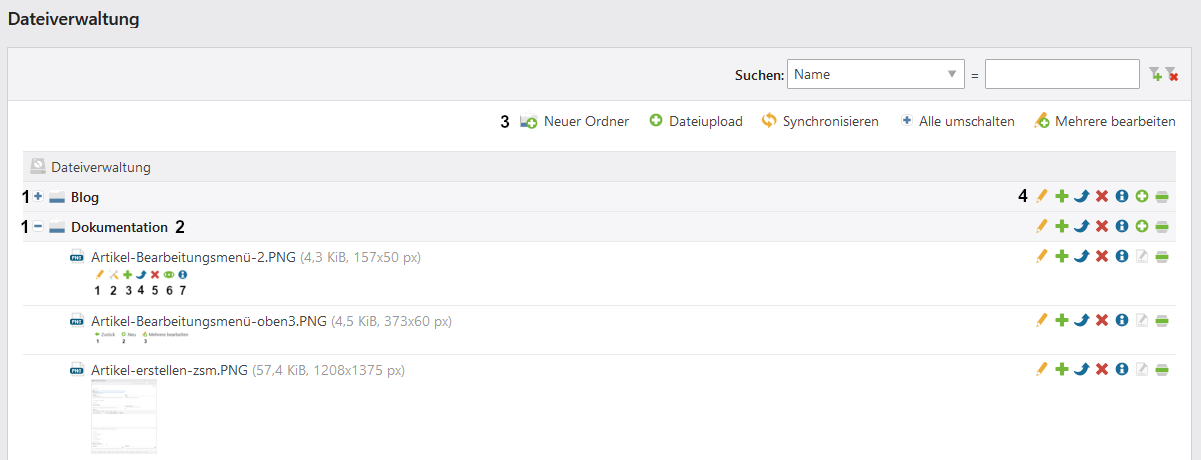Image resolution: width=1201 pixels, height=460 pixels.
Task: Click the source editor icon for Artikel-Bearbeitungsmenü-2.PNG
Action: [1141, 257]
